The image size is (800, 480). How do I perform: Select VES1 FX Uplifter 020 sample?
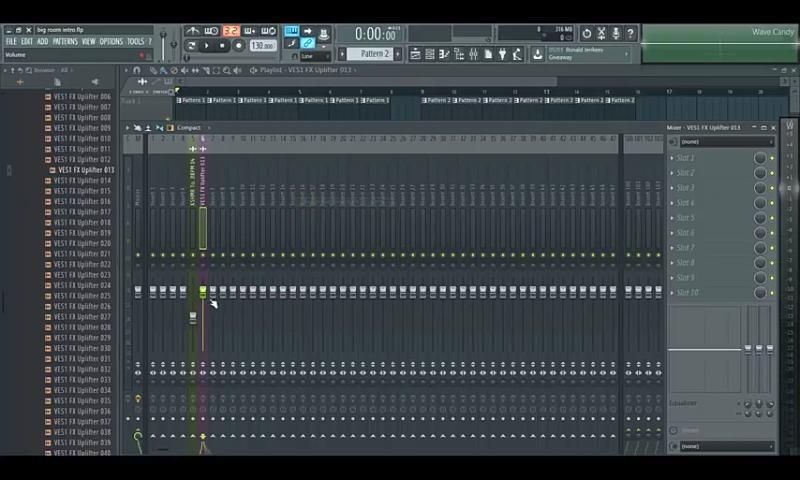coord(82,244)
